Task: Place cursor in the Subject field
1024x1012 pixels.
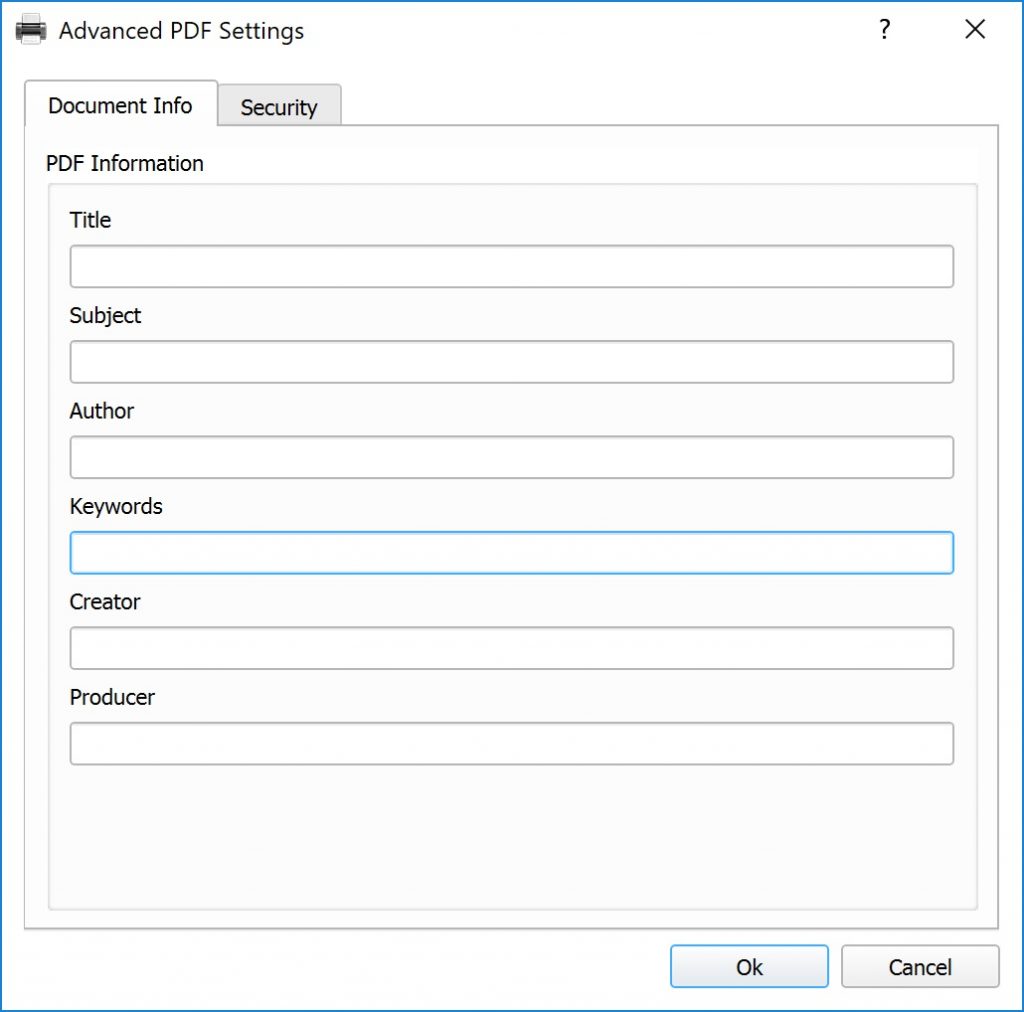Action: pos(511,362)
